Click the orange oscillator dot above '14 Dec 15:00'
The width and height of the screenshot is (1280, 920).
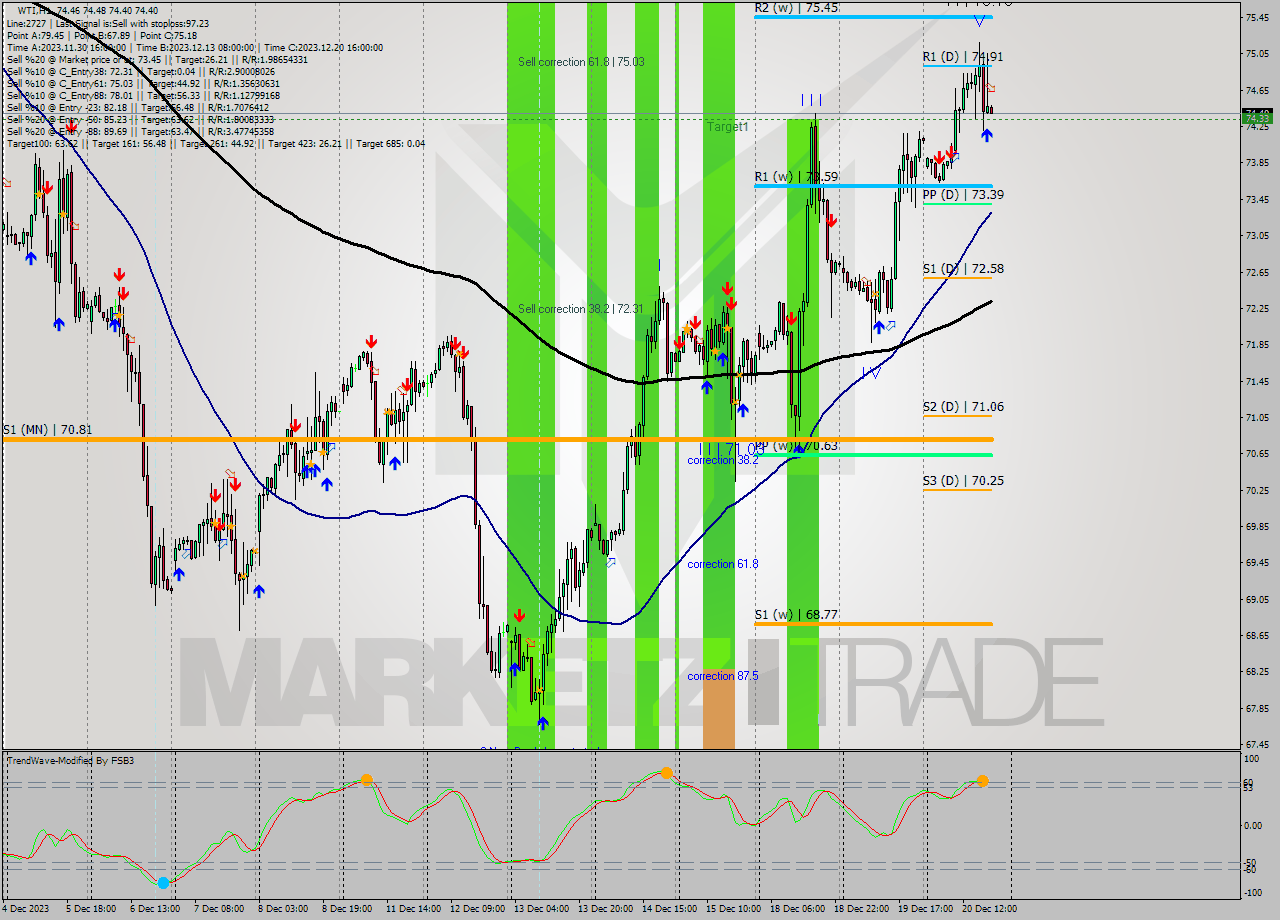pos(666,773)
